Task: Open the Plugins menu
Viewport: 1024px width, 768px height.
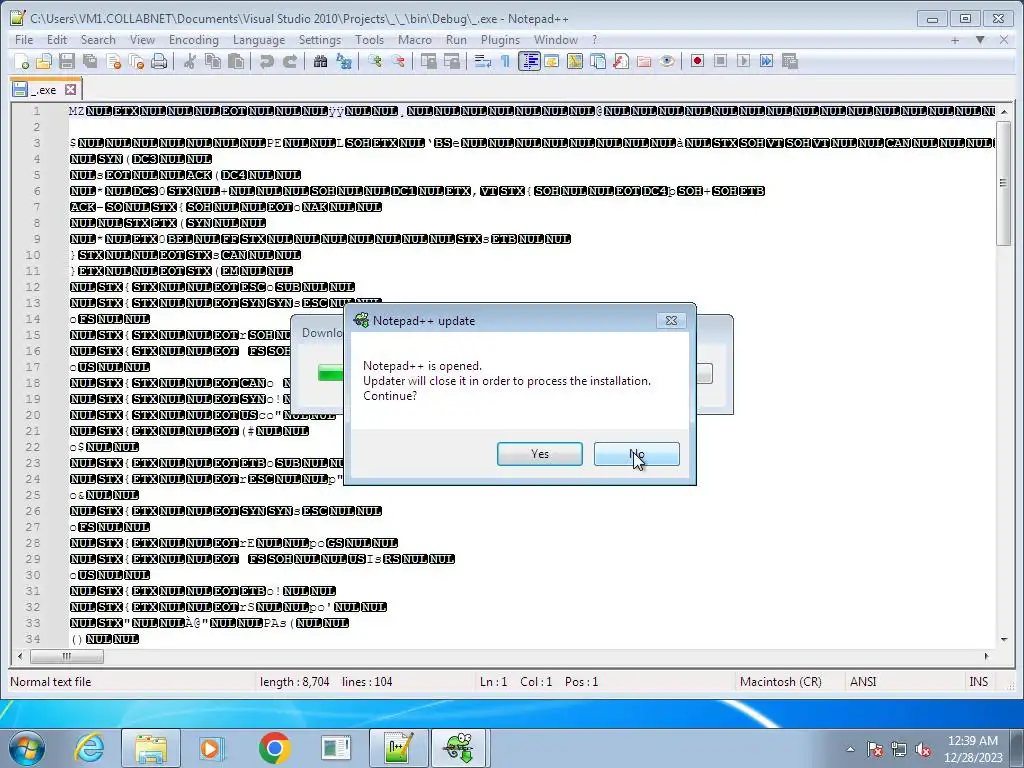Action: (500, 40)
